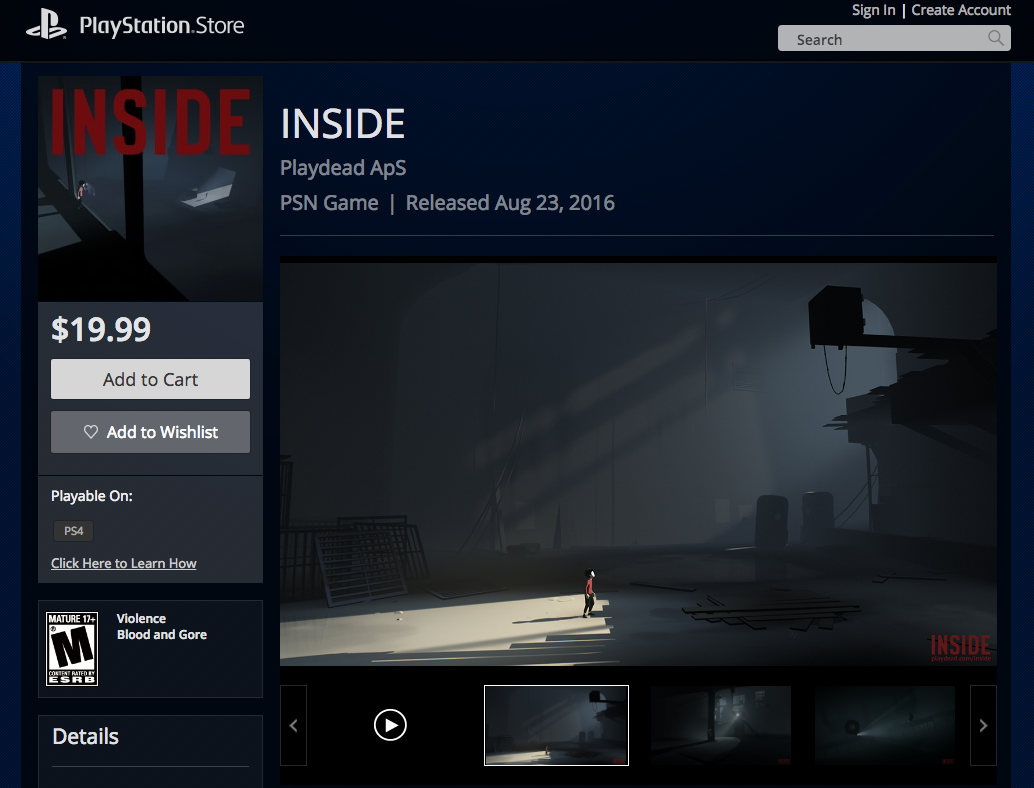The image size is (1034, 788).
Task: Select the highlighted boy-in-light screenshot thumbnail
Action: coord(557,725)
